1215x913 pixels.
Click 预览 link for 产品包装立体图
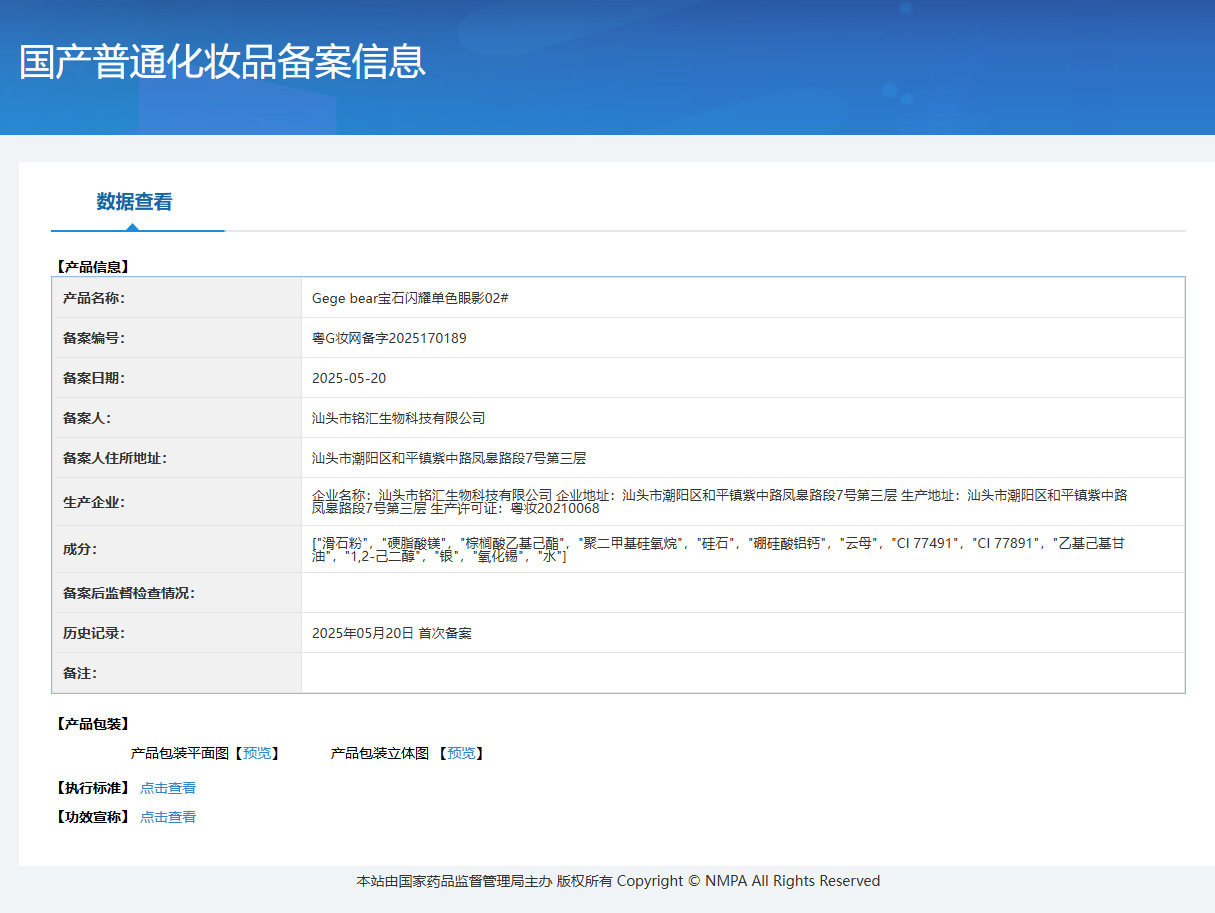tap(461, 753)
